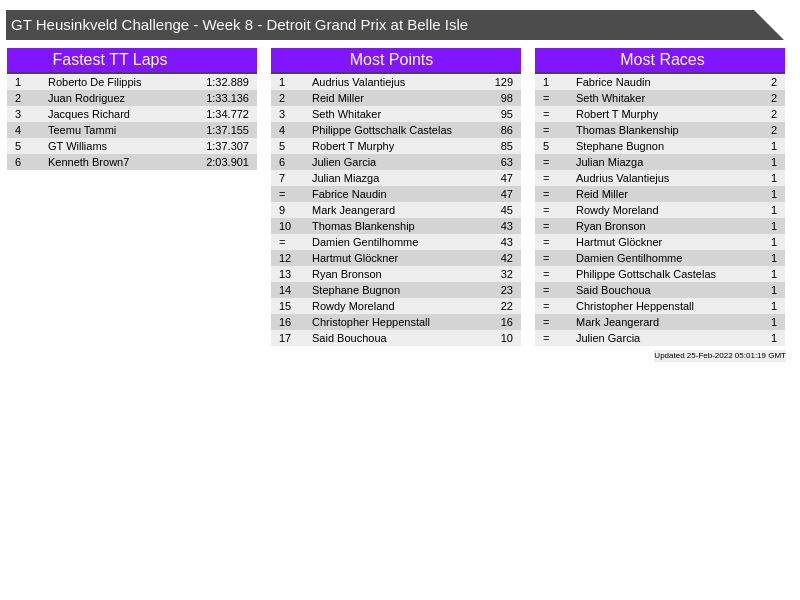The width and height of the screenshot is (800, 600).
Task: Click GT Williams's lap time 1:37.307
Action: pos(227,146)
